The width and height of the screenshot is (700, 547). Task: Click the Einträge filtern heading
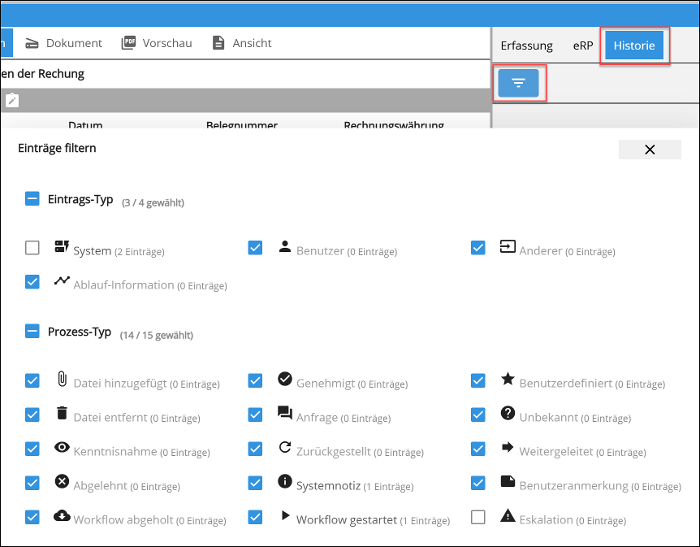coord(57,148)
